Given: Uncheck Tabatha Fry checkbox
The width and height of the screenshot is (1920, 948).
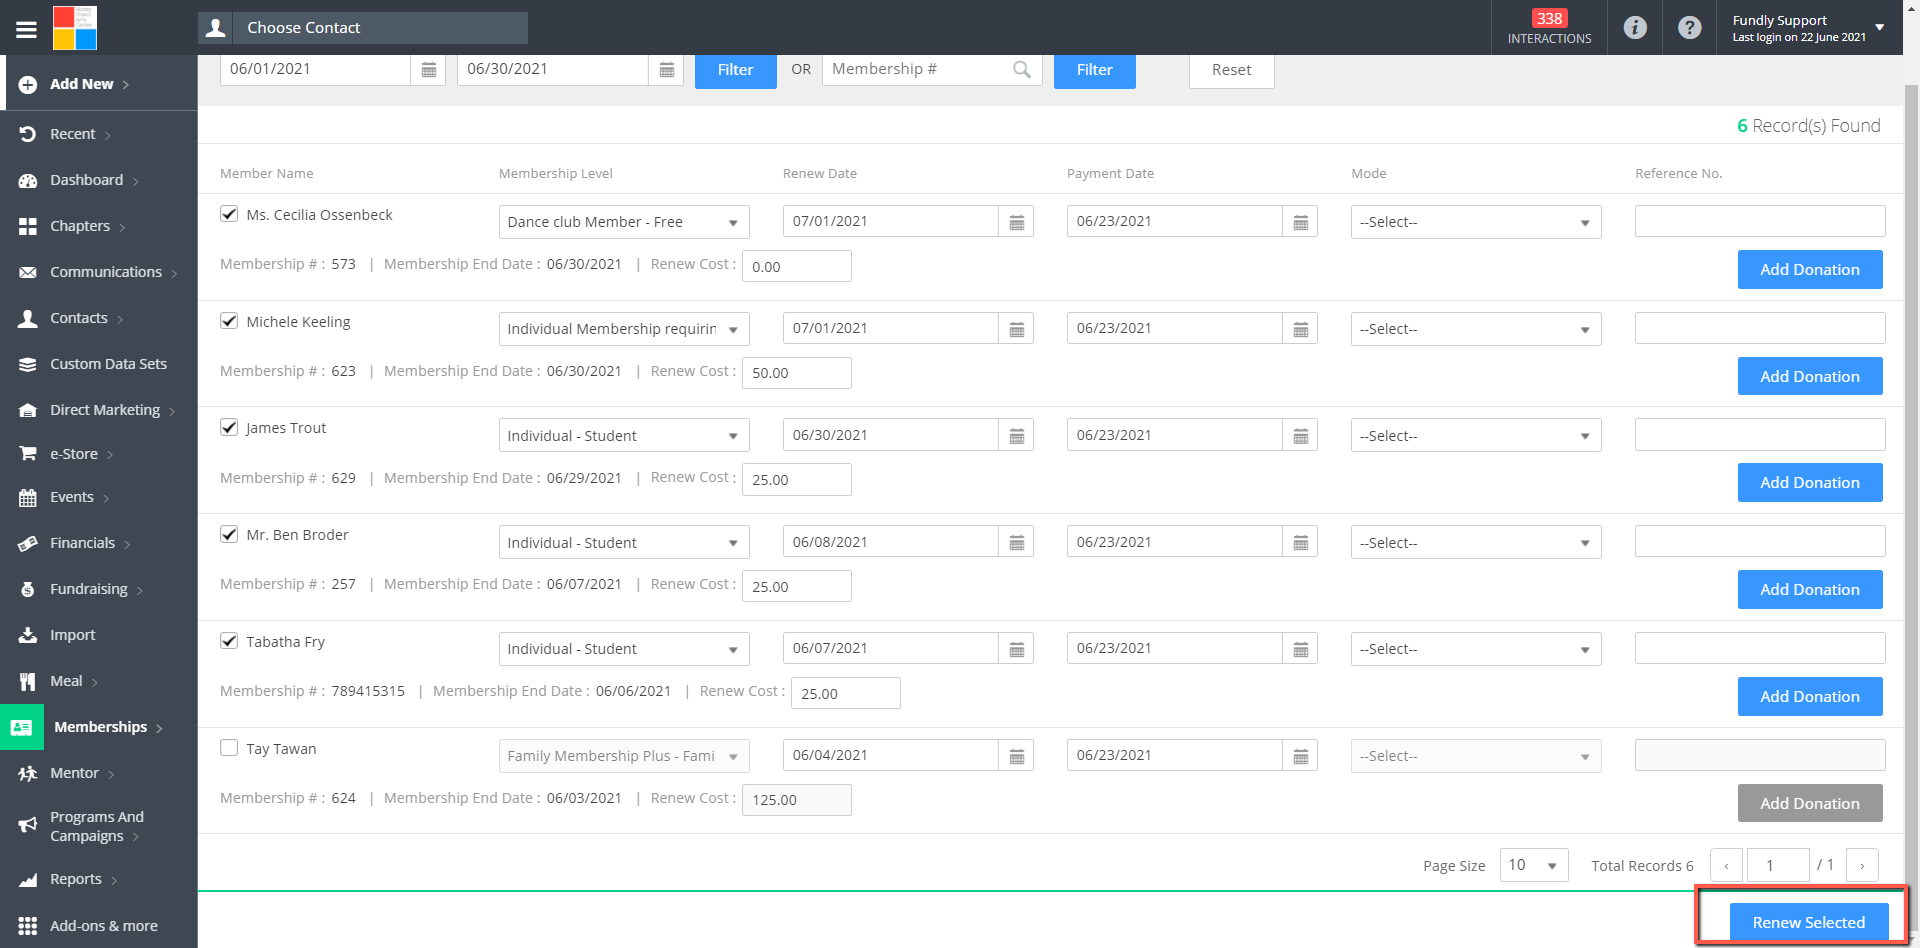Looking at the screenshot, I should point(229,641).
